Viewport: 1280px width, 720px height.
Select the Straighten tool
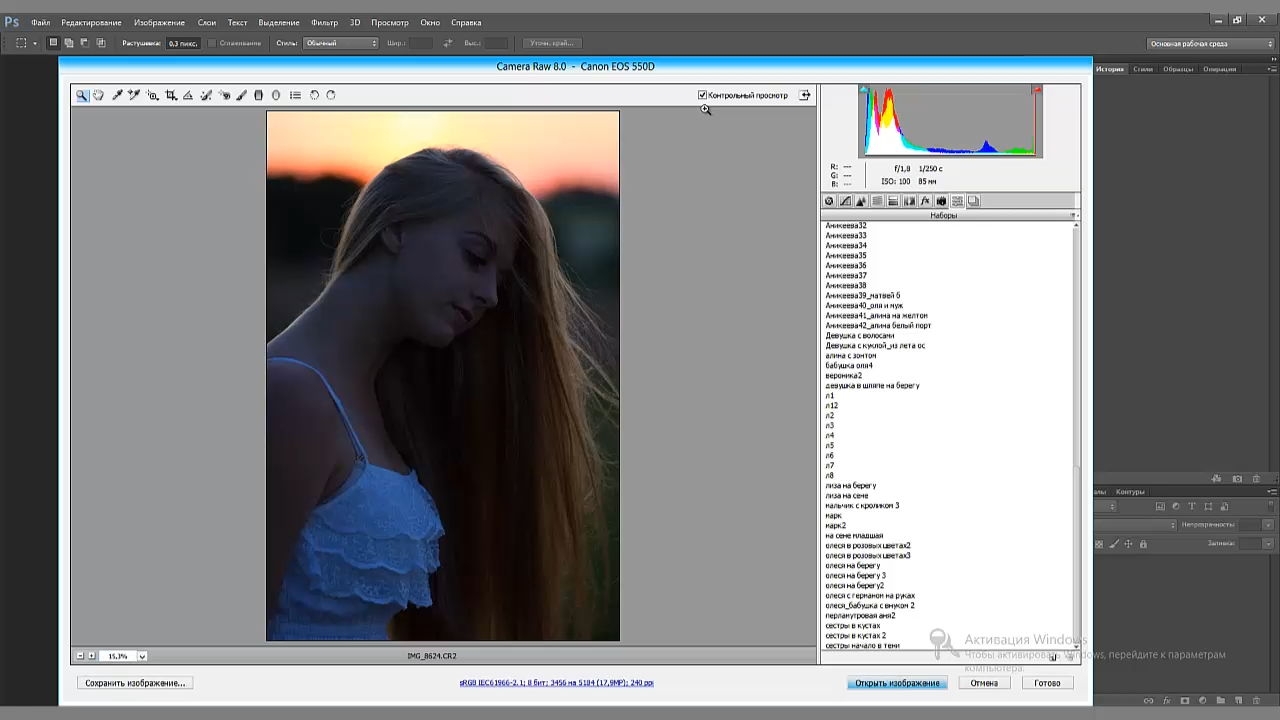[188, 95]
